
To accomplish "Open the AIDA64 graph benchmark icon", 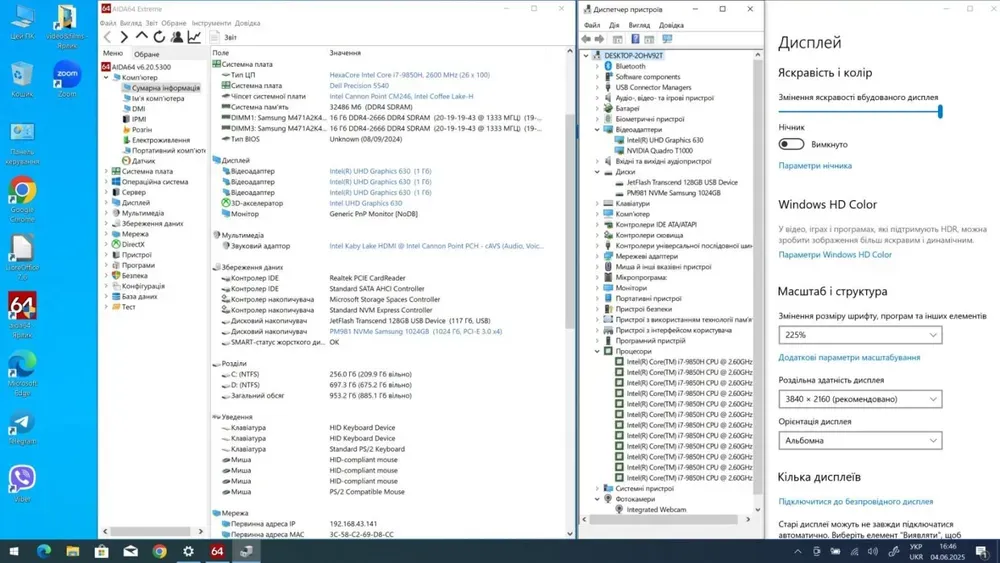I will point(194,37).
